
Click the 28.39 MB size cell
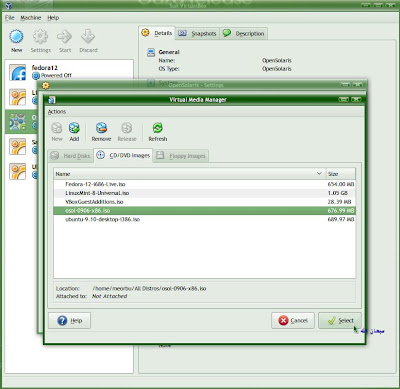pos(339,202)
